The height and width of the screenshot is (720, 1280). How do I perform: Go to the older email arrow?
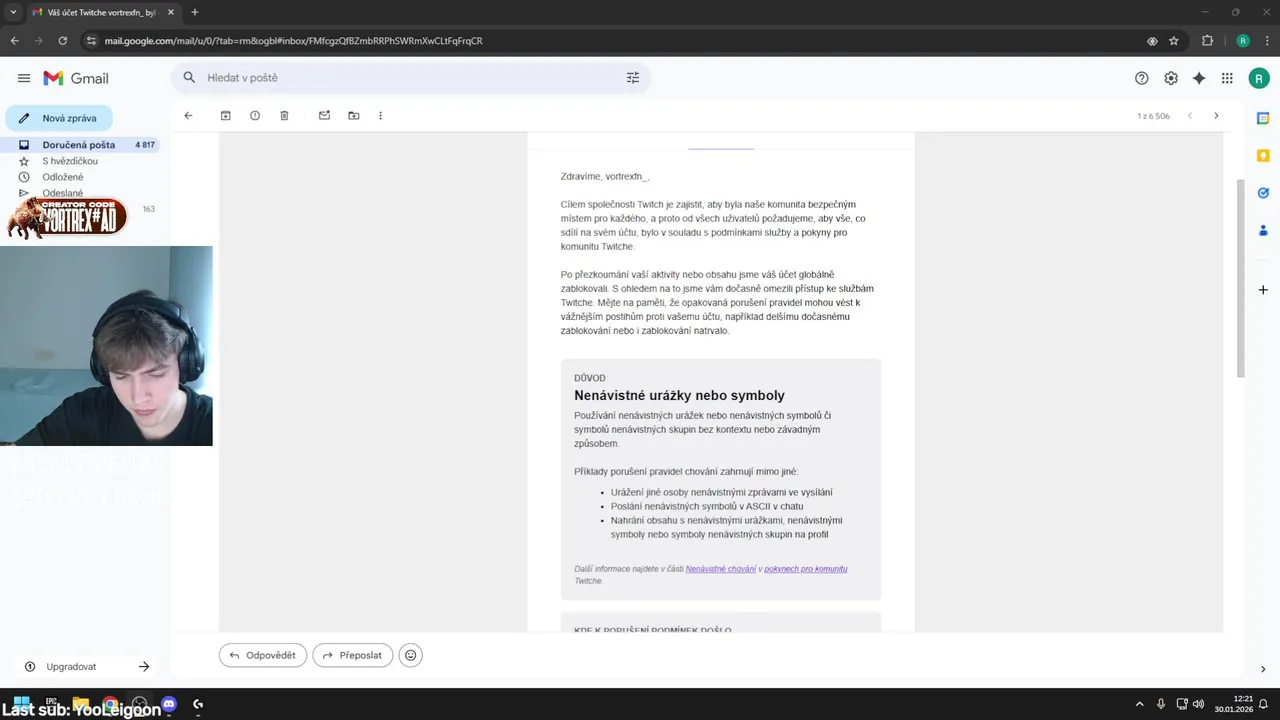[1216, 116]
